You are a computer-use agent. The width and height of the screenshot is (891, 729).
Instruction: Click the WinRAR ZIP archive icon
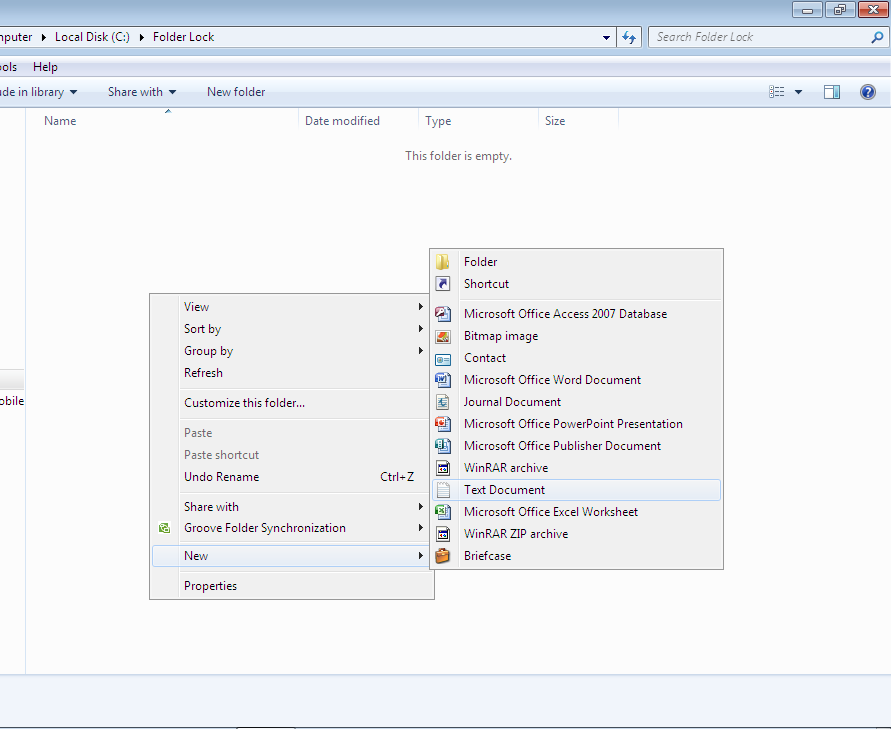pyautogui.click(x=443, y=534)
